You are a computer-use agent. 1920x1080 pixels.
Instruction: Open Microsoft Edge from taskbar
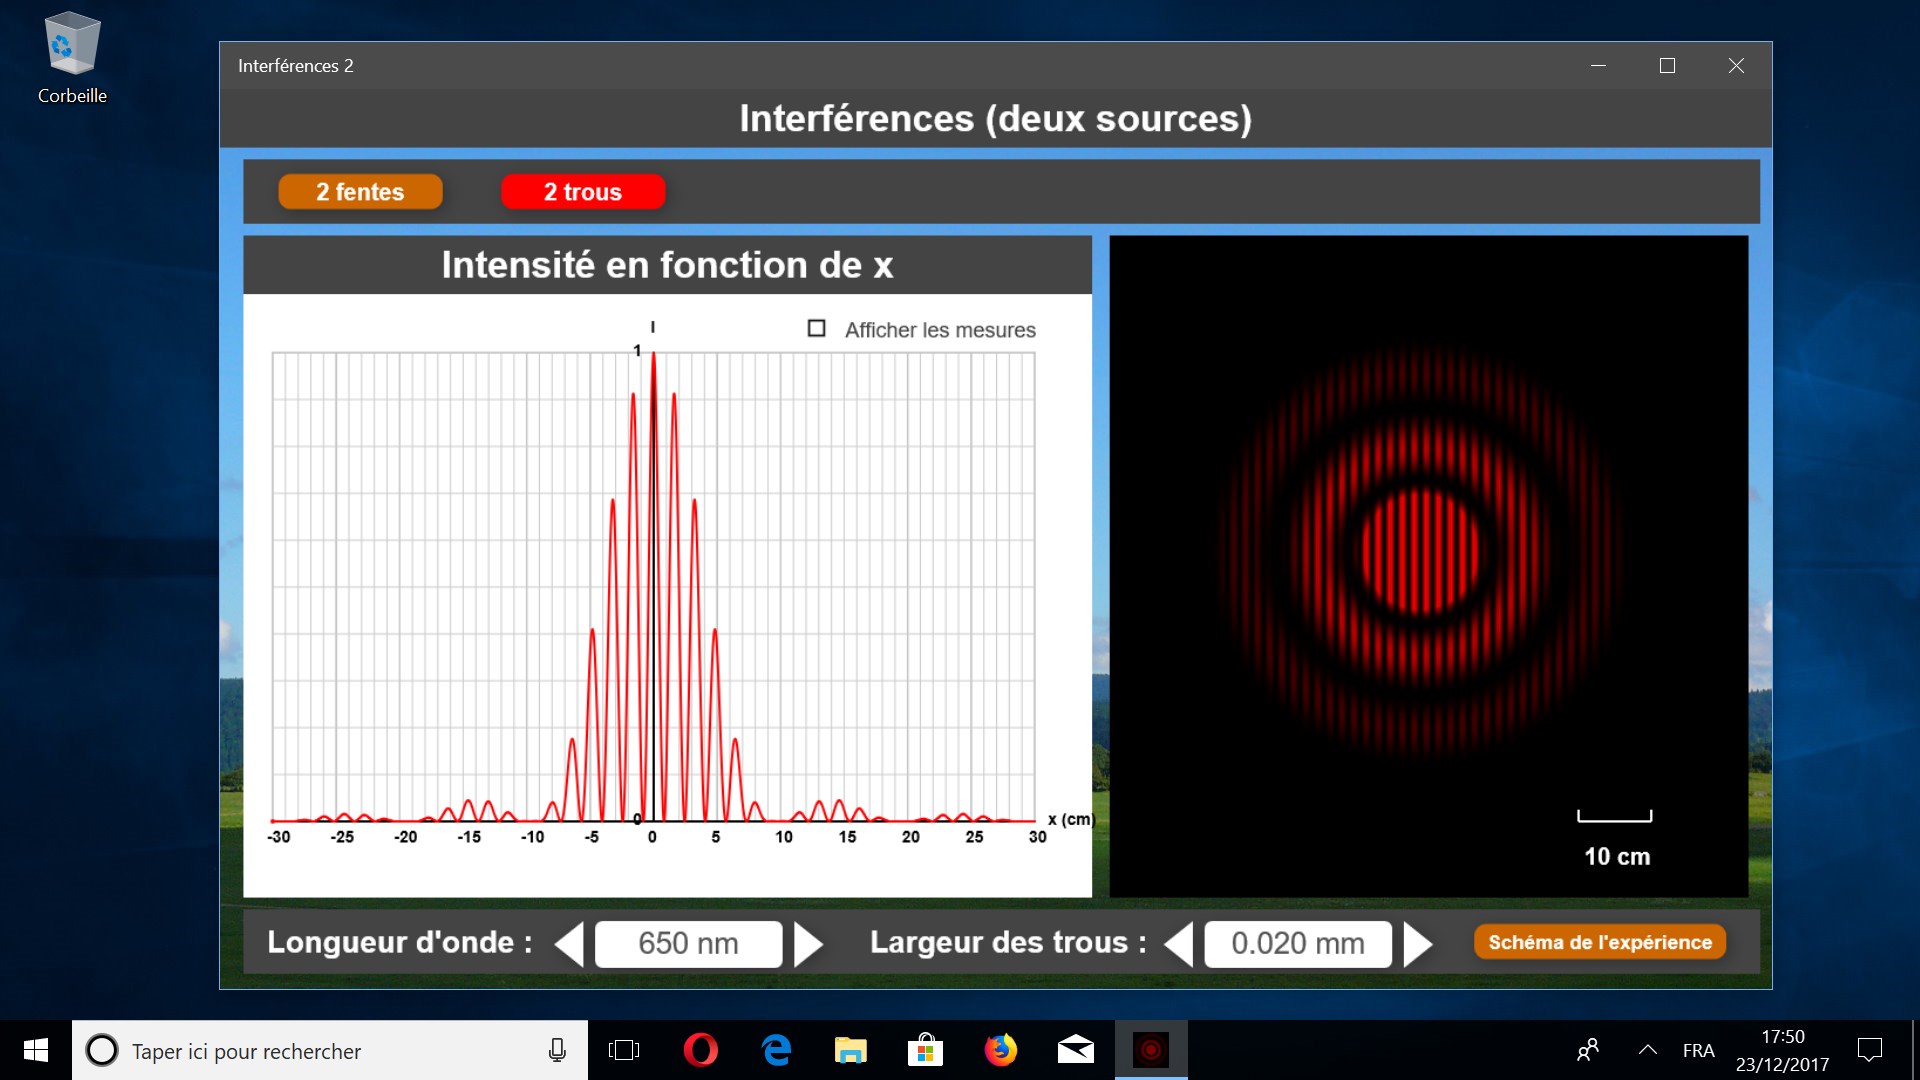point(776,1050)
